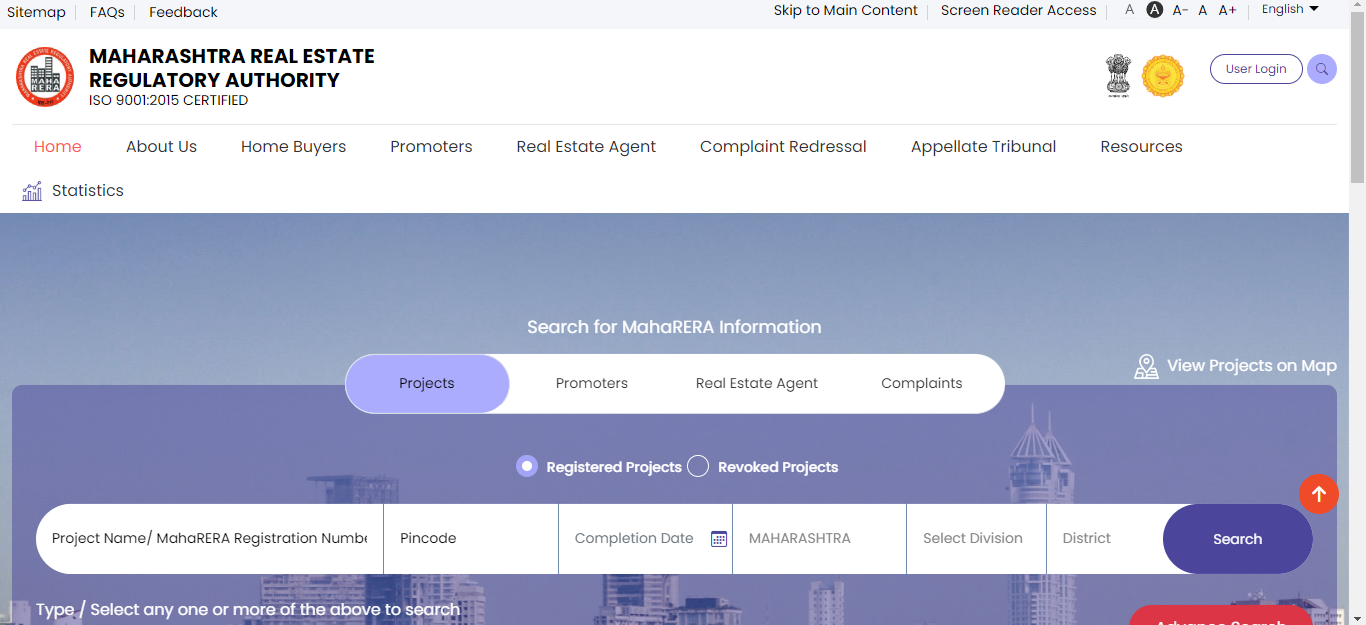Open the Home menu item
The width and height of the screenshot is (1366, 625).
pos(58,146)
